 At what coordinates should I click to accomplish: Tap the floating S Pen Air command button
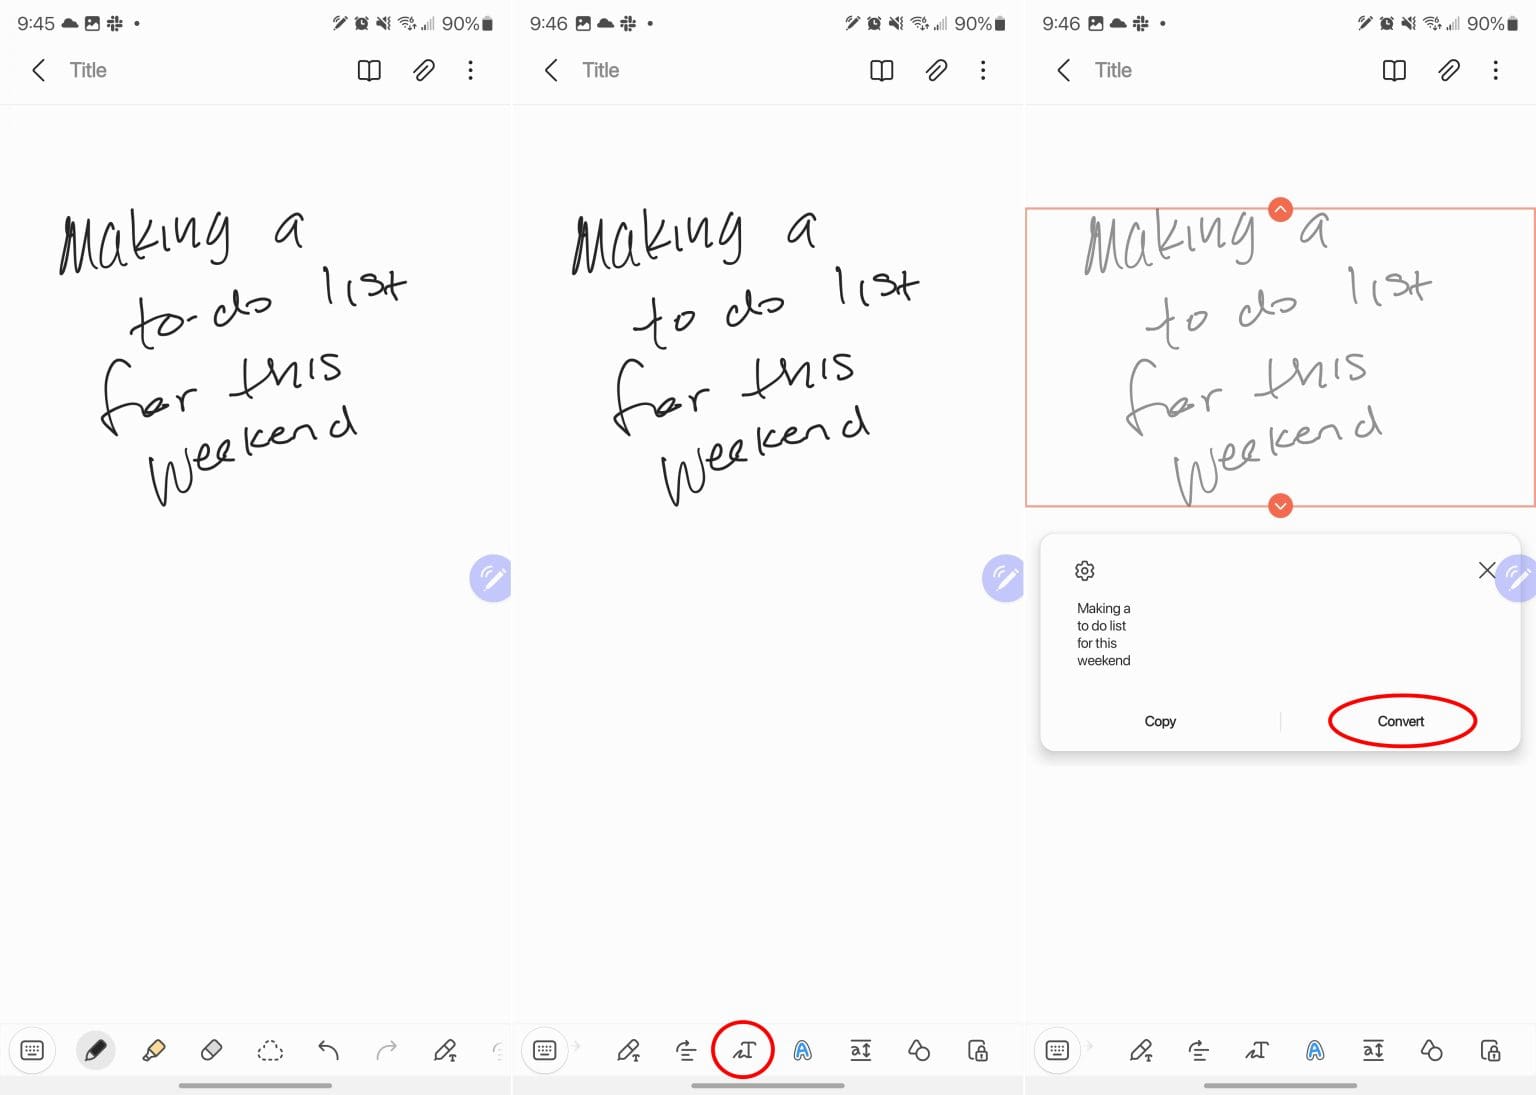(490, 578)
